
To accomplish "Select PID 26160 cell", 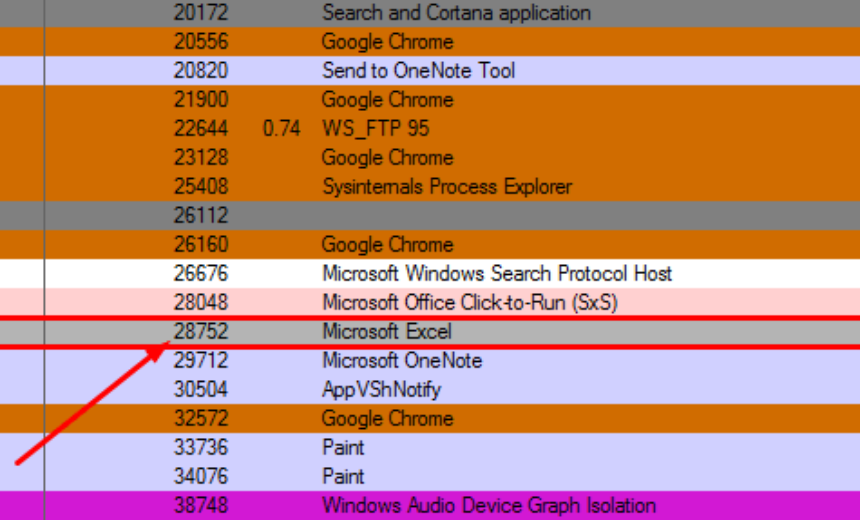I will (201, 245).
